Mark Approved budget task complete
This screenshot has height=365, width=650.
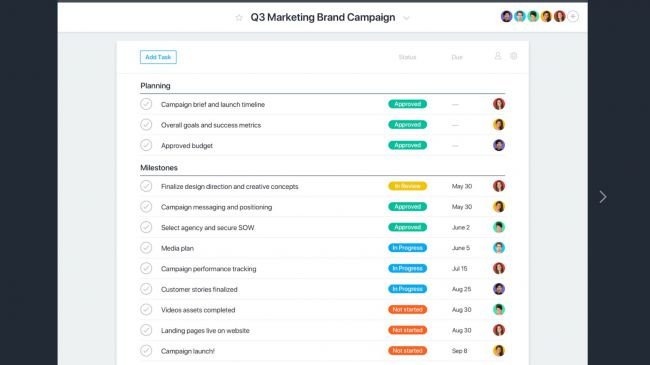point(146,145)
